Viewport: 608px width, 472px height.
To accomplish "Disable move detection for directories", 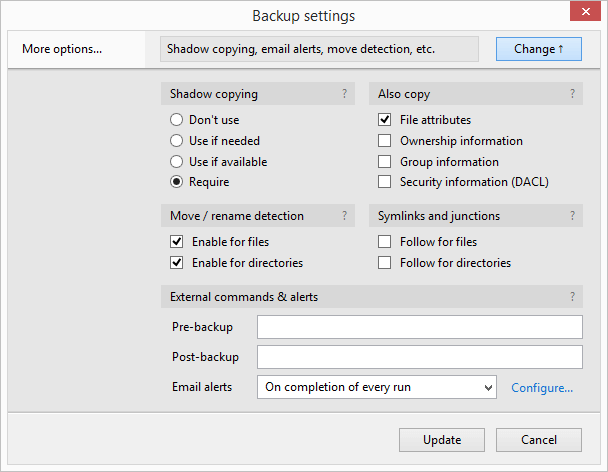I will point(177,263).
